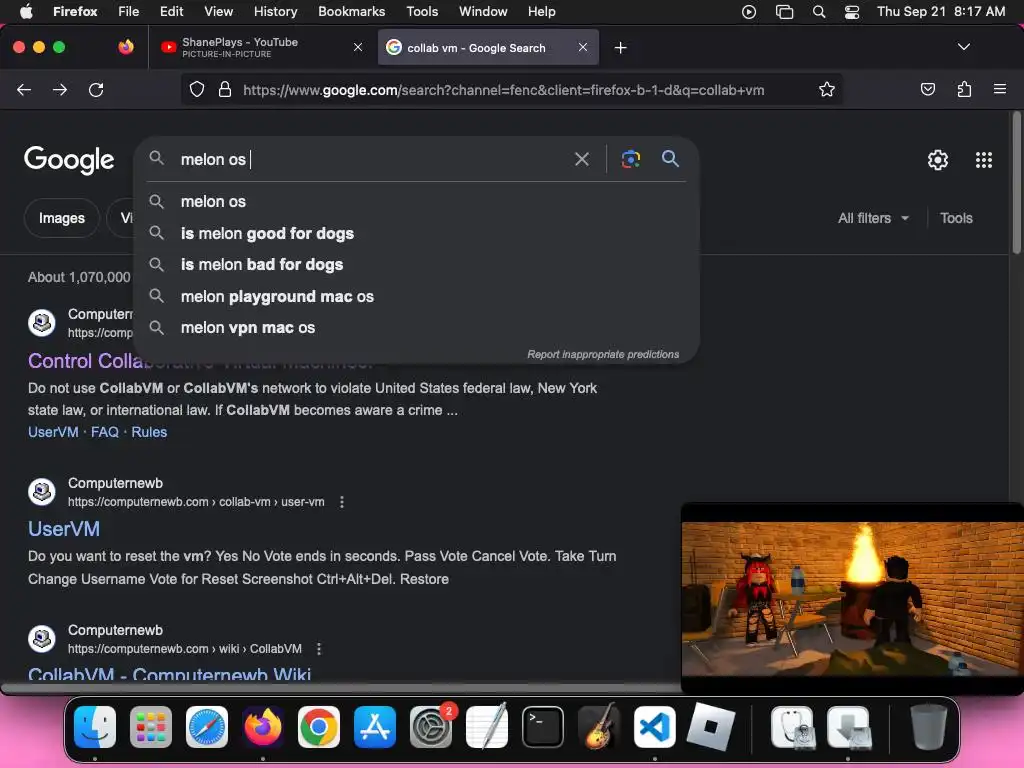Click the Google search input field
1024x768 pixels.
(372, 159)
